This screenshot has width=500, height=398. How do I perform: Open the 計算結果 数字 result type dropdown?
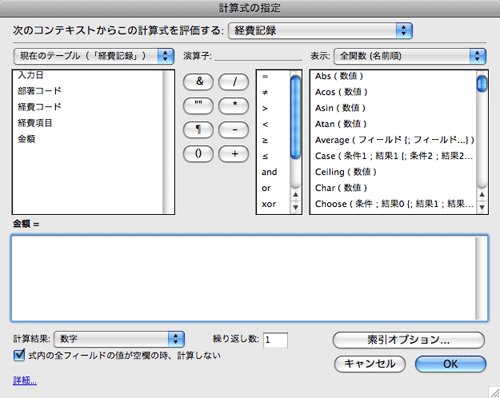pos(119,339)
